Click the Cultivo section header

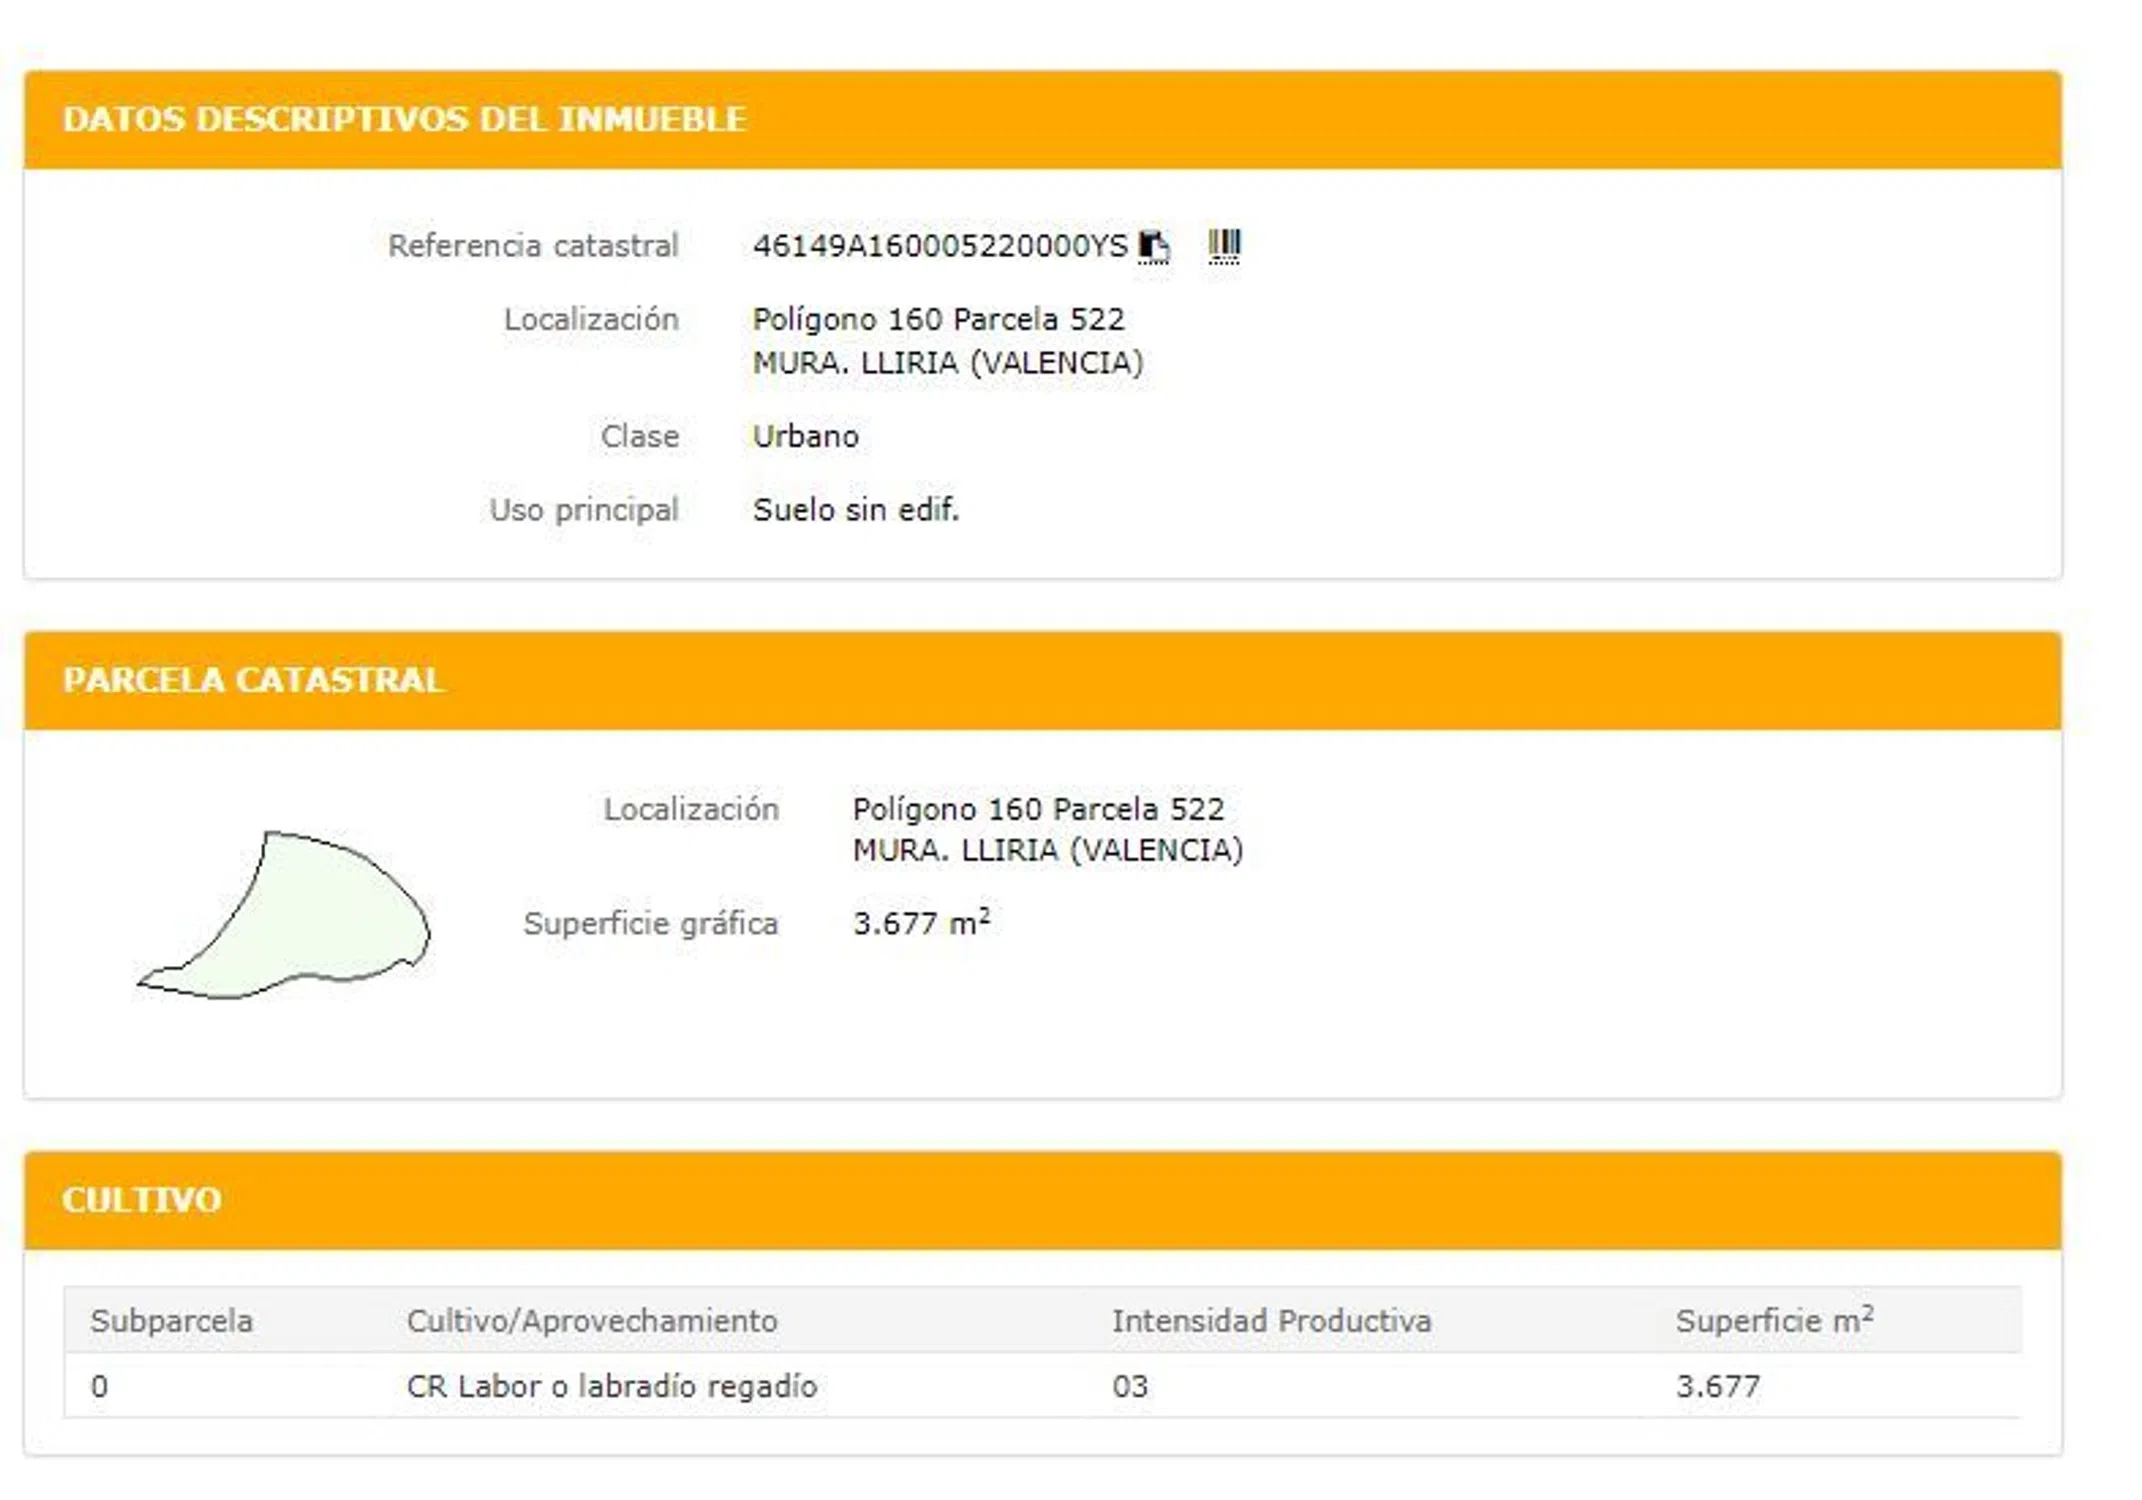click(x=141, y=1199)
